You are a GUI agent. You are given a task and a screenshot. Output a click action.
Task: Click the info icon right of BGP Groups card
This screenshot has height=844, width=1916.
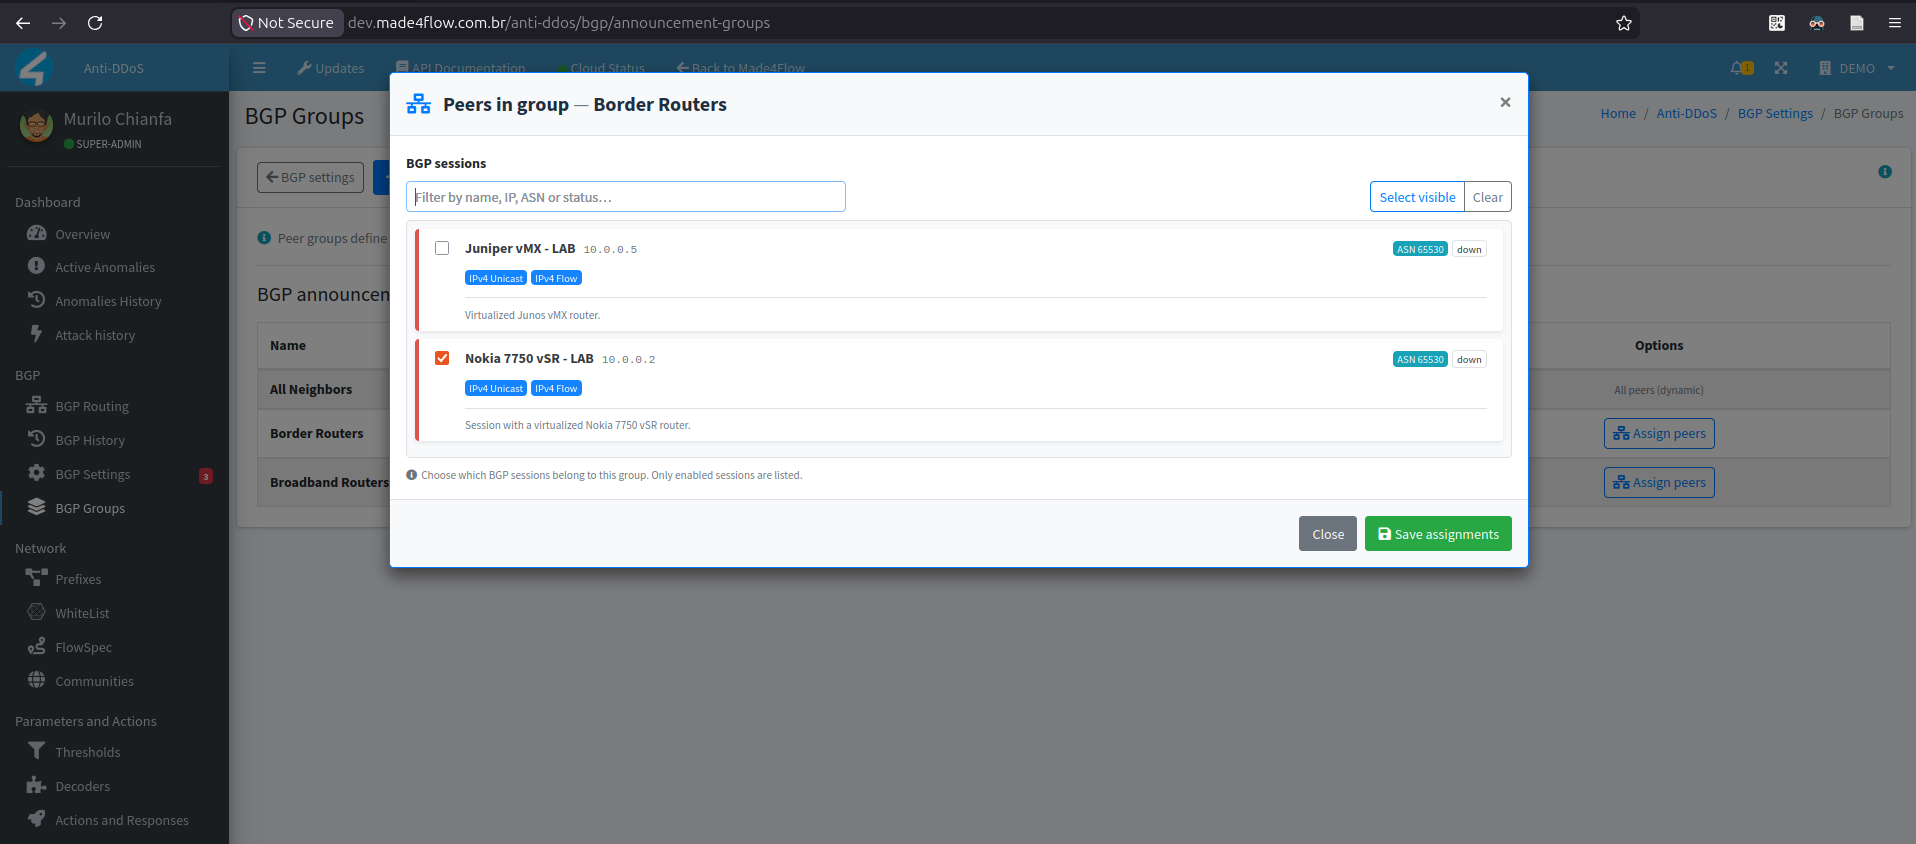1885,172
